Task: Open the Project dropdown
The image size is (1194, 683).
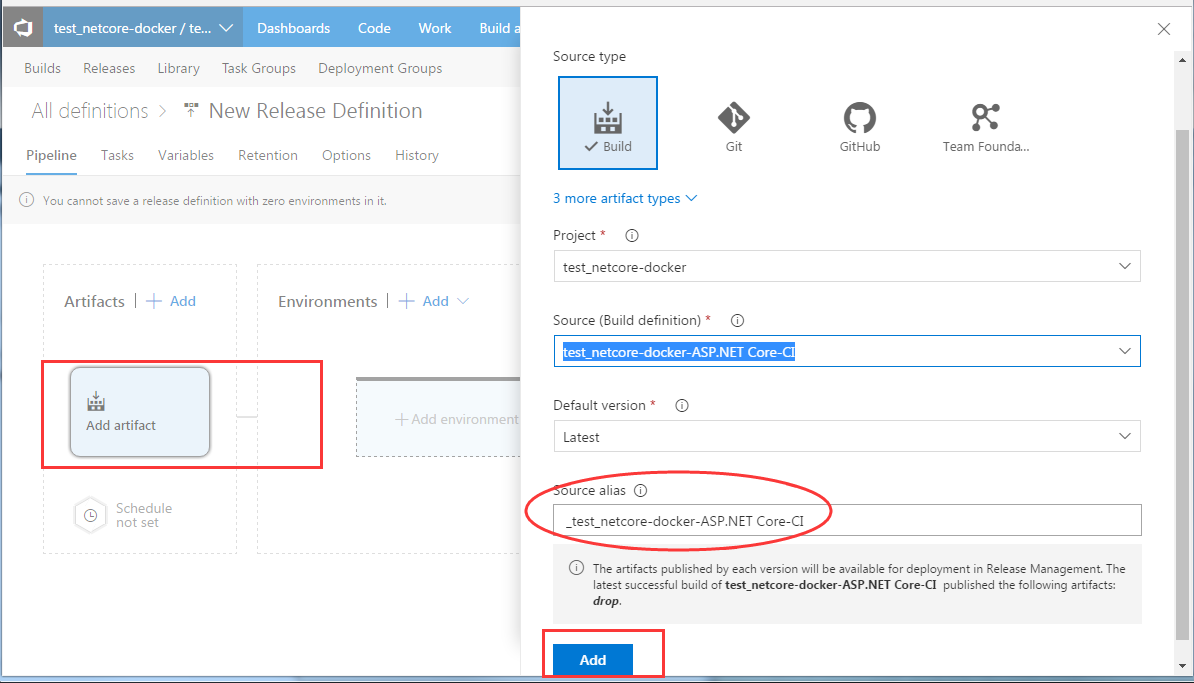Action: tap(847, 266)
